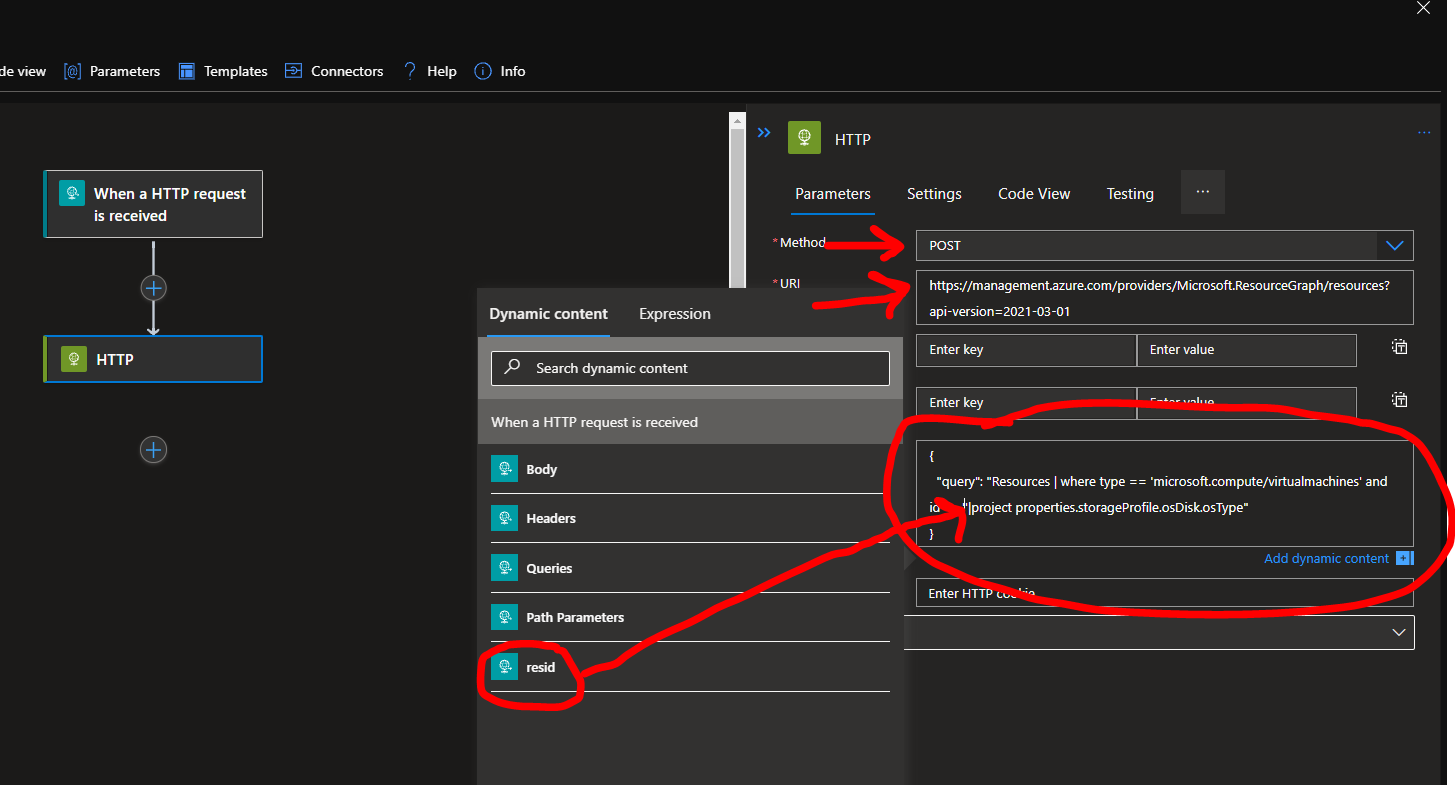The image size is (1455, 785).
Task: Switch to the Expression tab in dynamic content
Action: point(674,313)
